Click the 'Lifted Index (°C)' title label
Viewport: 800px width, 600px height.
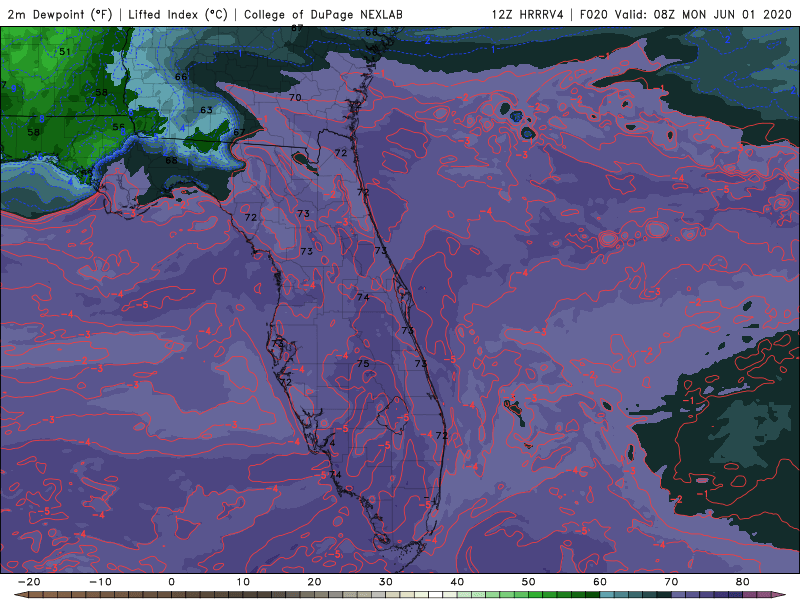(x=178, y=14)
